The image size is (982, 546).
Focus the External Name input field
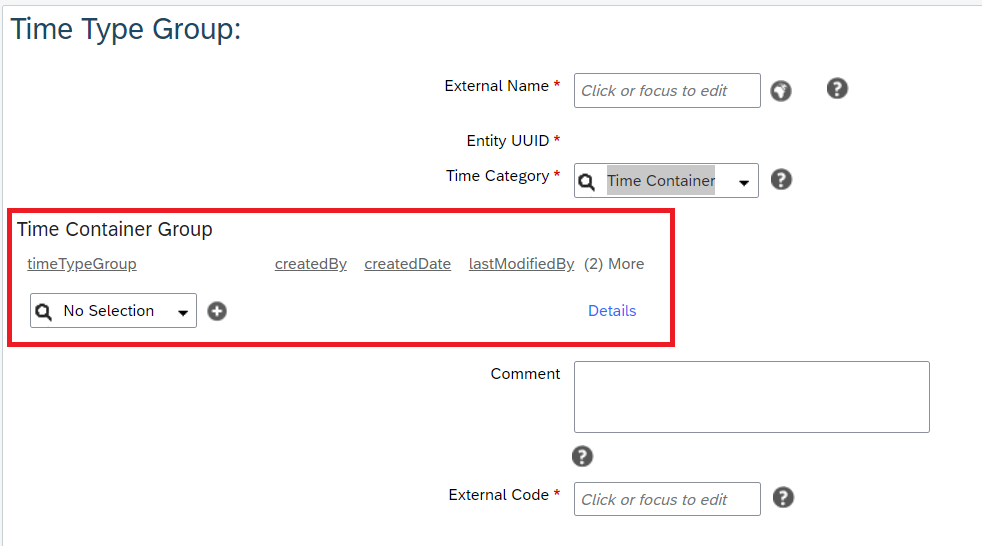pos(667,91)
